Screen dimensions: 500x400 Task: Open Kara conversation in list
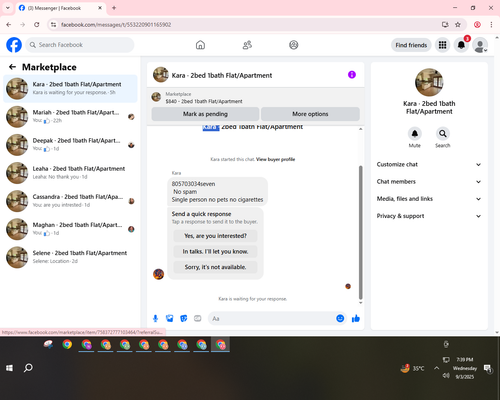point(70,88)
